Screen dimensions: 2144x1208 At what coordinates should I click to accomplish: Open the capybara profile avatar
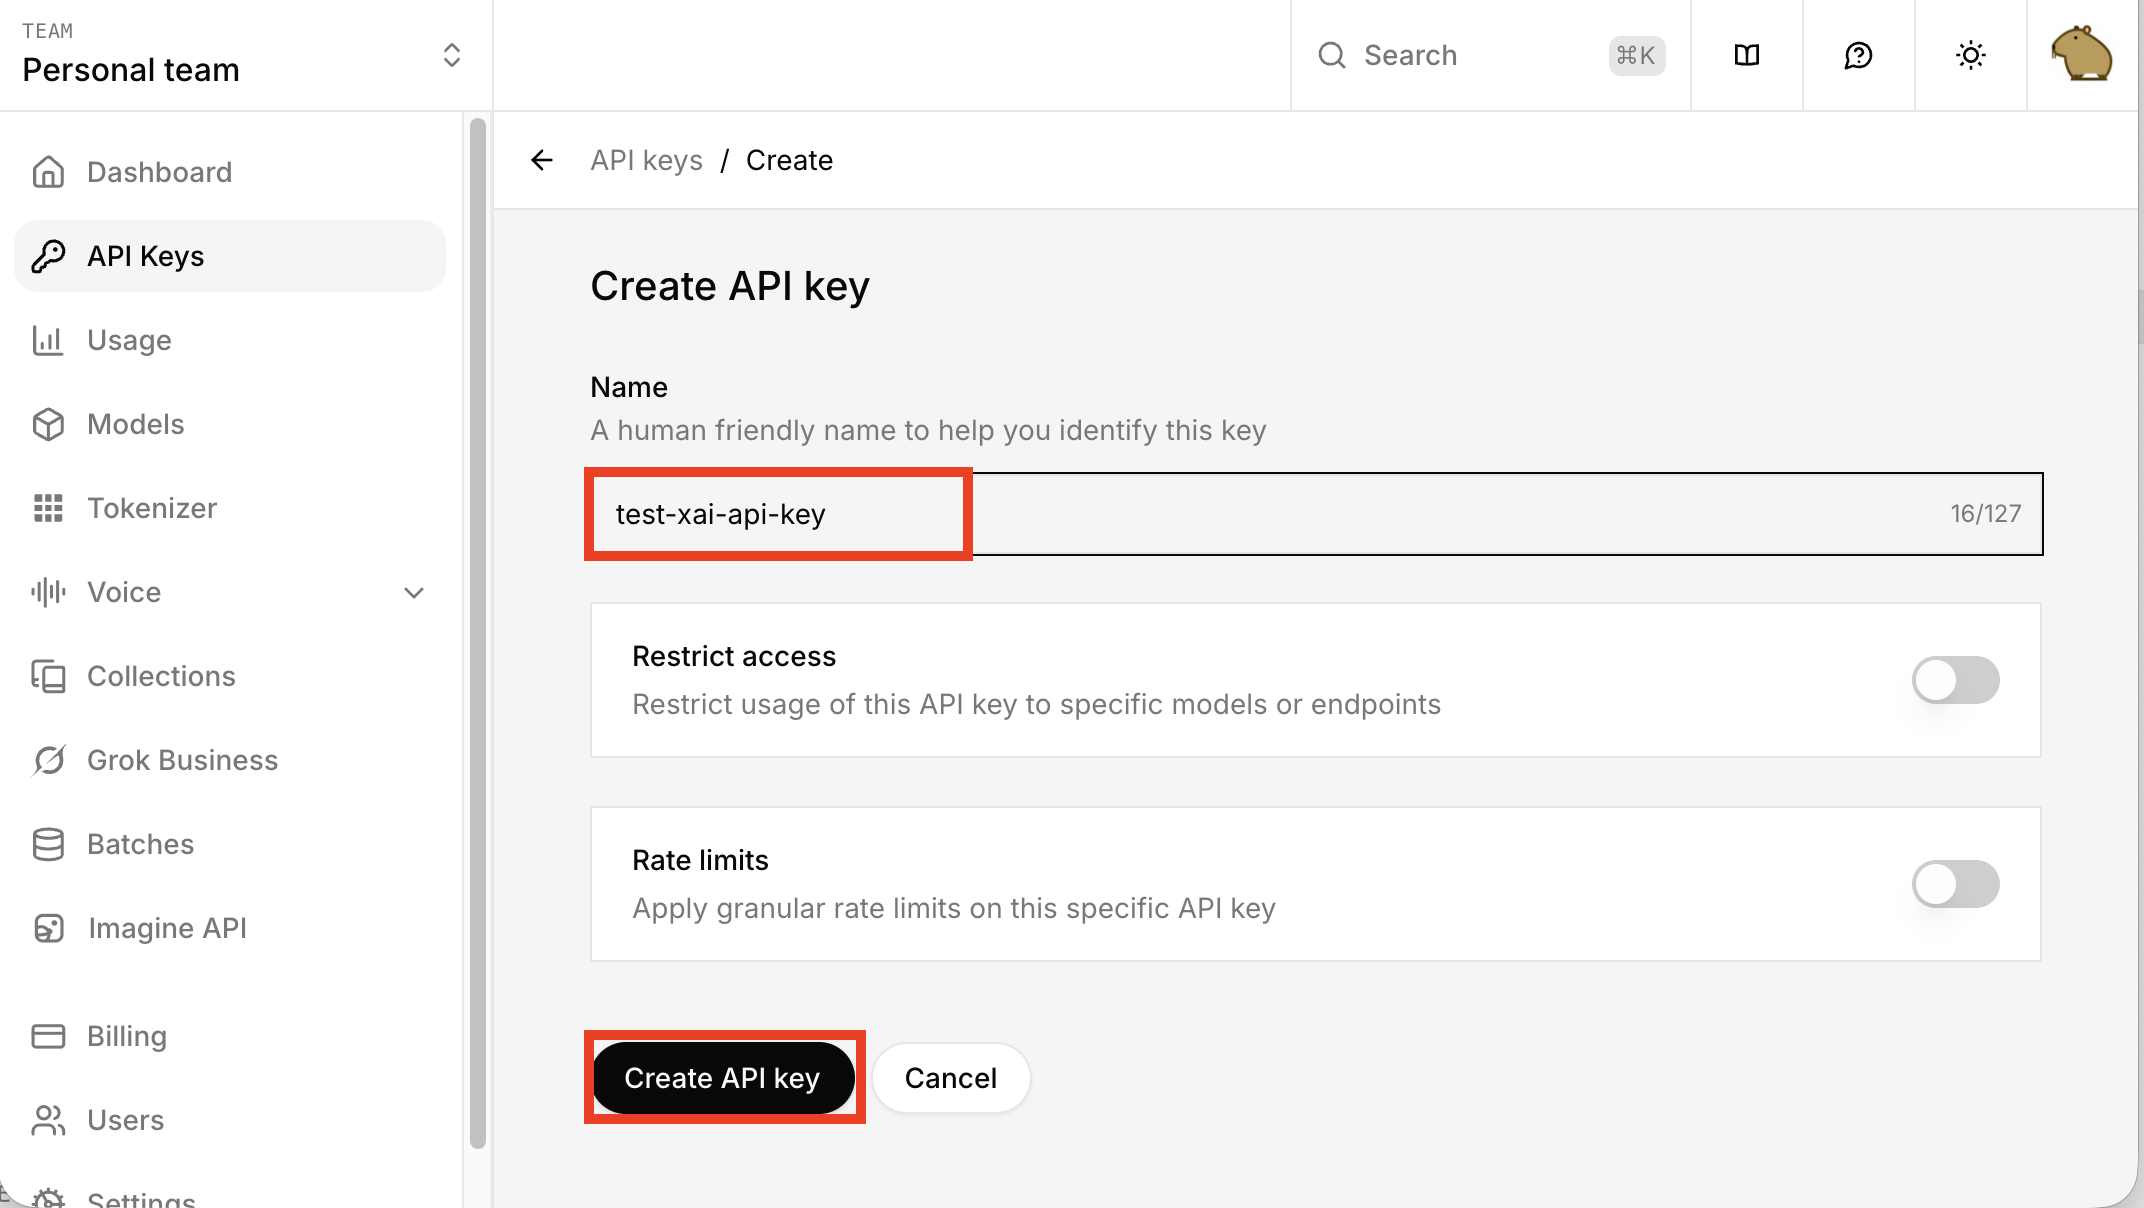[x=2081, y=55]
